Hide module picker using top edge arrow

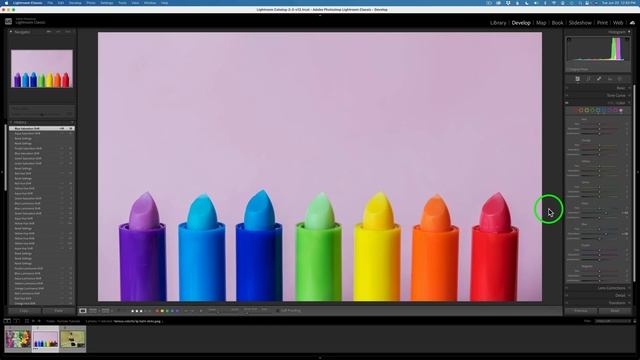click(320, 16)
